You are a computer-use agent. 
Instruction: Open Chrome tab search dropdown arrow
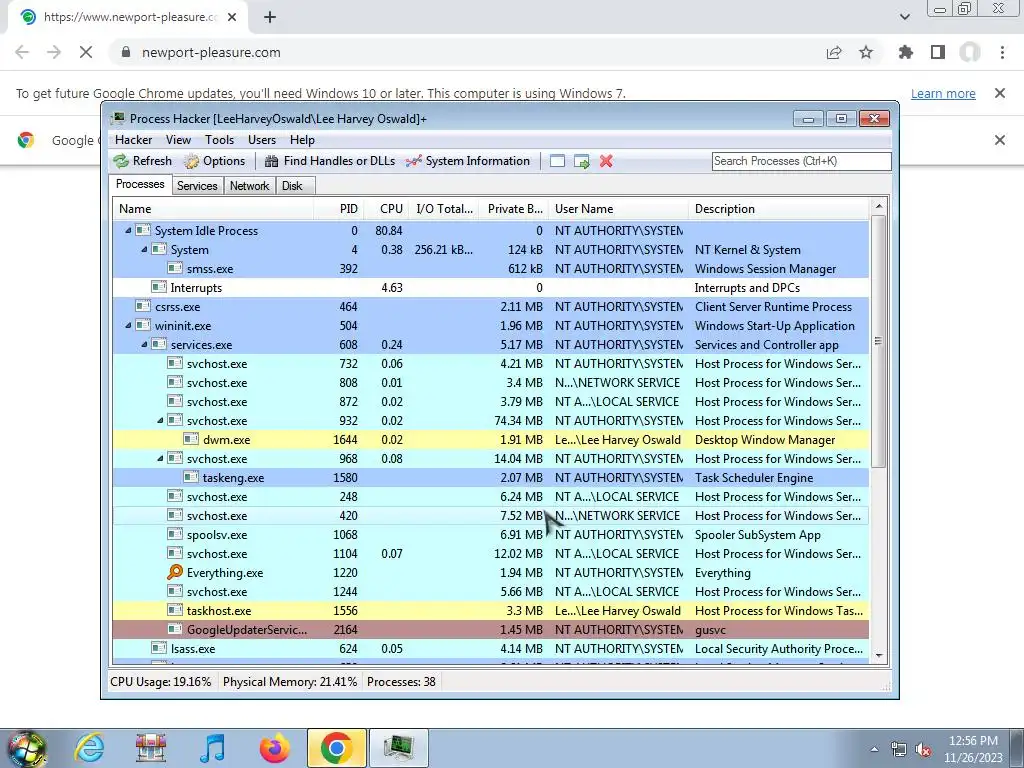[904, 17]
